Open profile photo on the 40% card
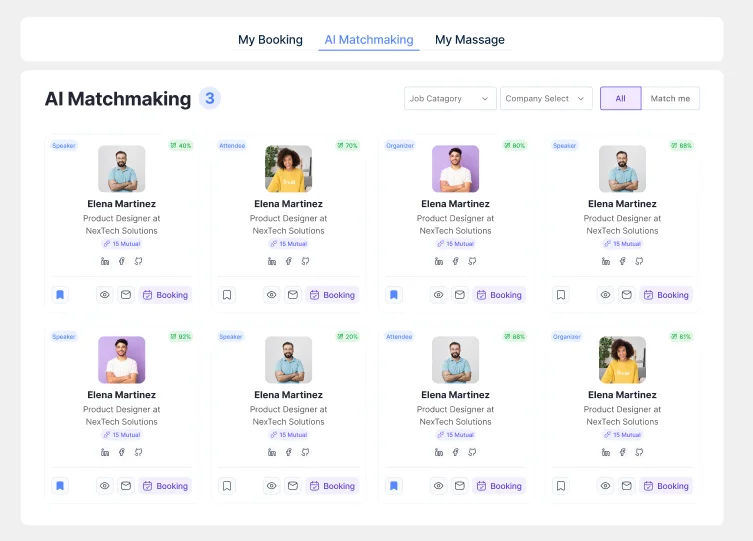753x541 pixels. pyautogui.click(x=121, y=168)
